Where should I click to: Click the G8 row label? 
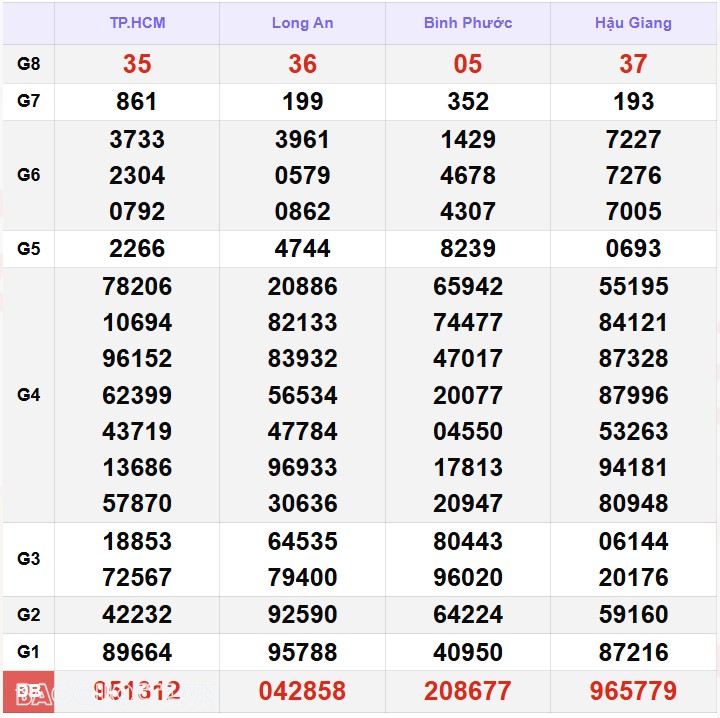click(29, 64)
